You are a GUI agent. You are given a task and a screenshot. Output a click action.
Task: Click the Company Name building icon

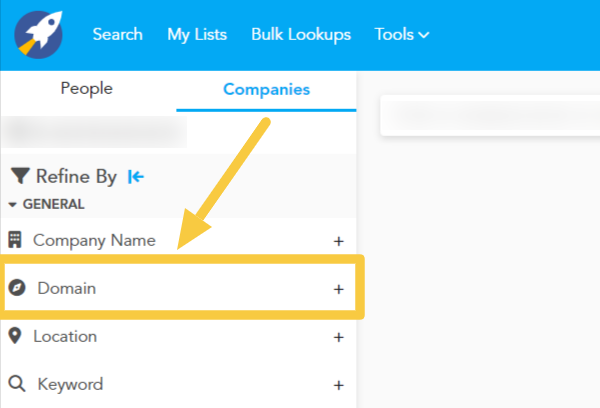[15, 240]
